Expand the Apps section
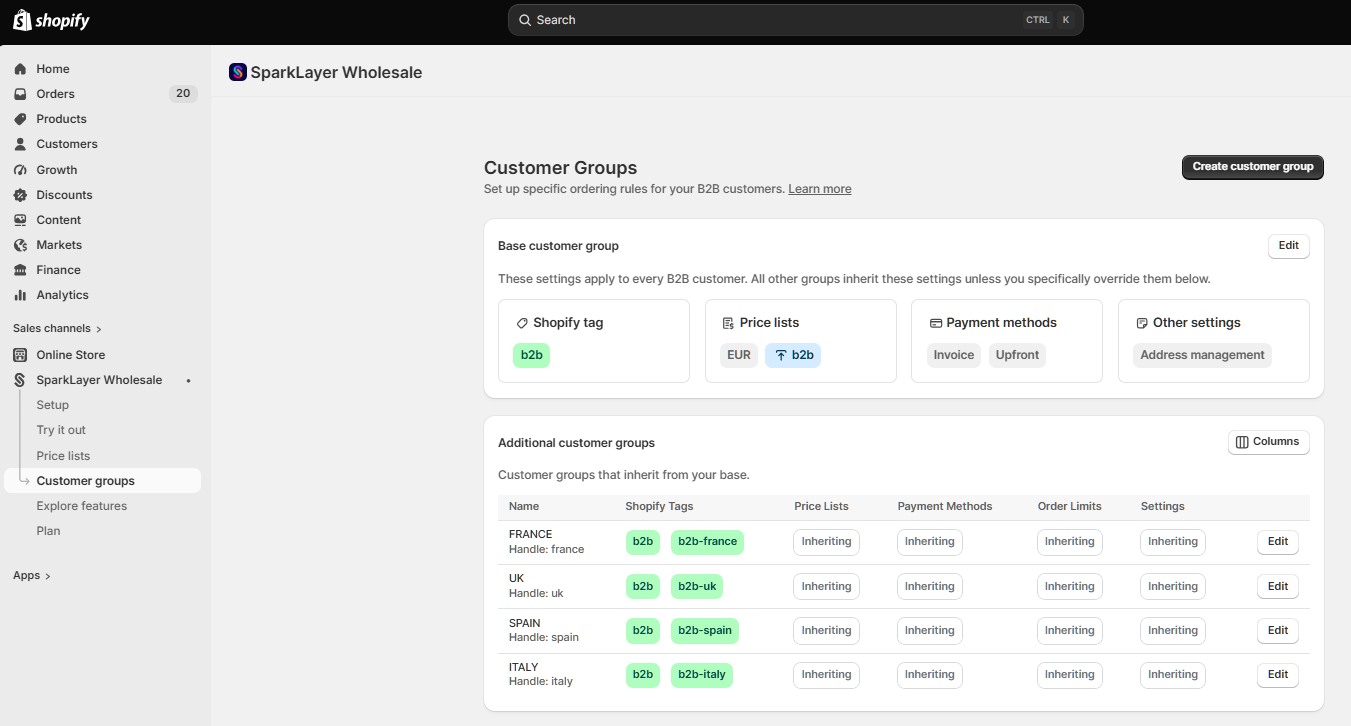1351x726 pixels. (32, 575)
